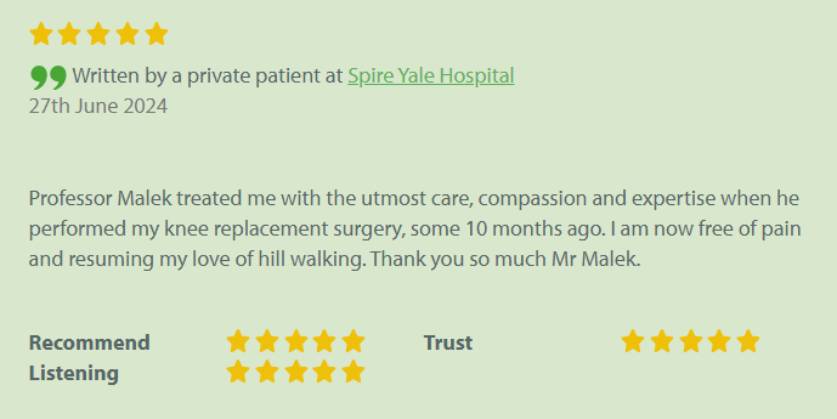Viewport: 837px width, 419px height.
Task: Select the third Recommend rating star
Action: click(295, 342)
